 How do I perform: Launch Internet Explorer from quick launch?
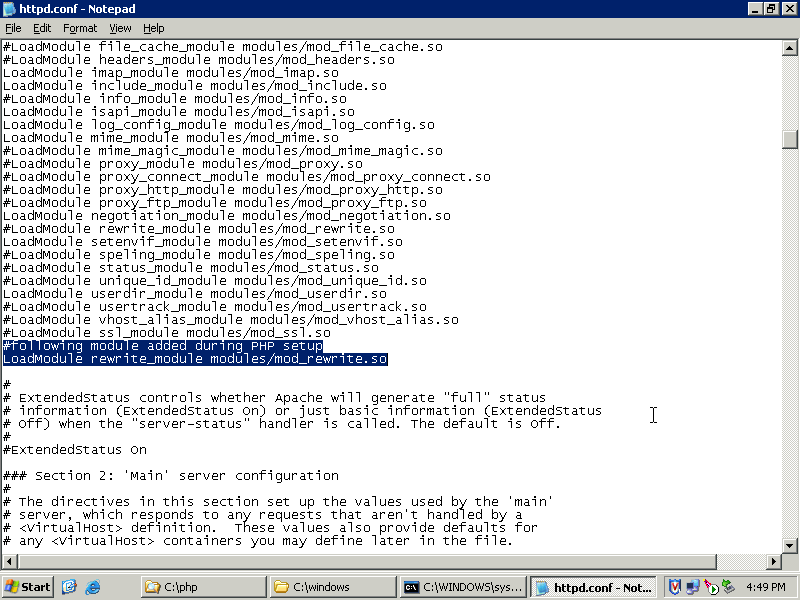pos(93,587)
